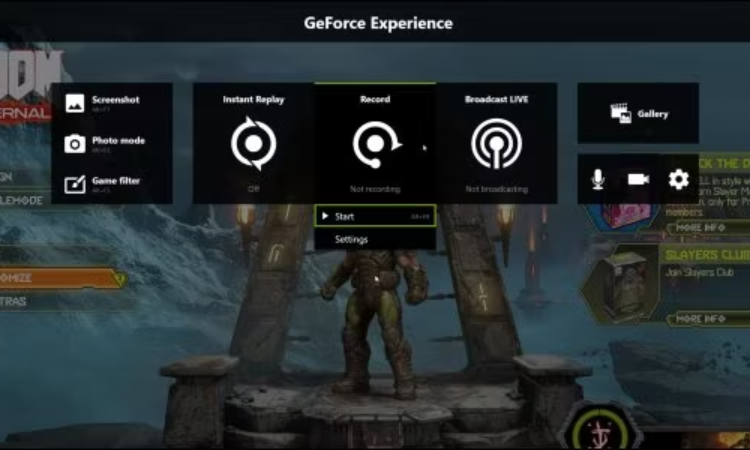
Task: Open the Instant Replay circular icon
Action: pos(254,143)
